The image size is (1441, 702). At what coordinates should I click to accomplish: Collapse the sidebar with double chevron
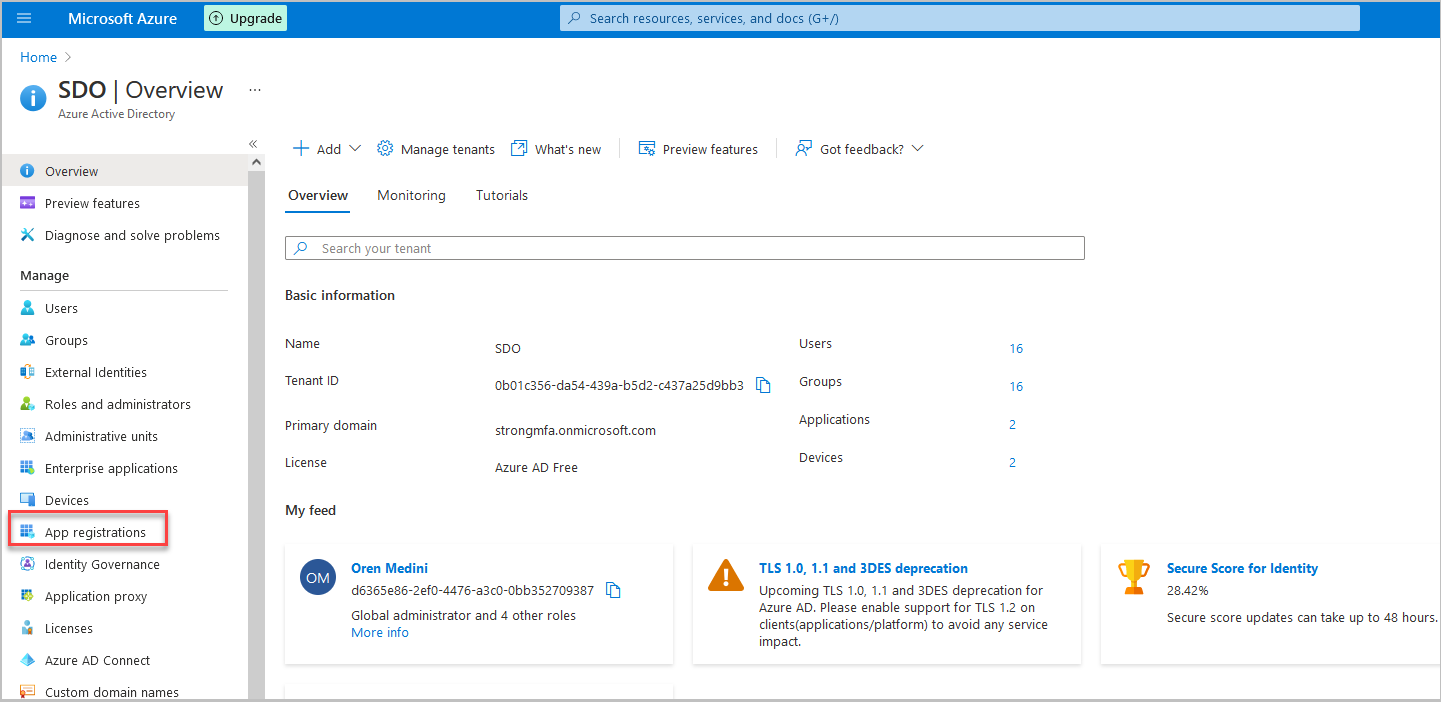pos(253,144)
